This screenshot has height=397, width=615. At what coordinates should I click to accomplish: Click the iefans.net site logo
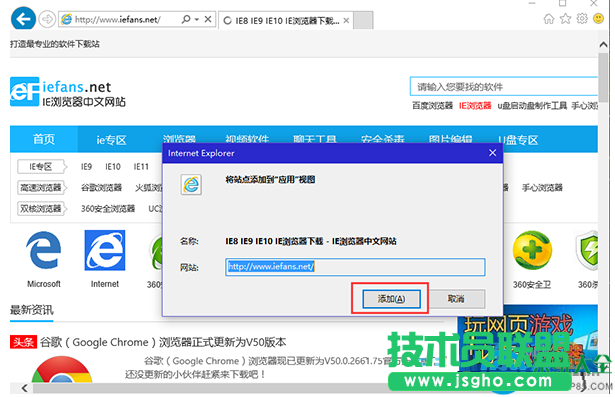click(x=67, y=92)
